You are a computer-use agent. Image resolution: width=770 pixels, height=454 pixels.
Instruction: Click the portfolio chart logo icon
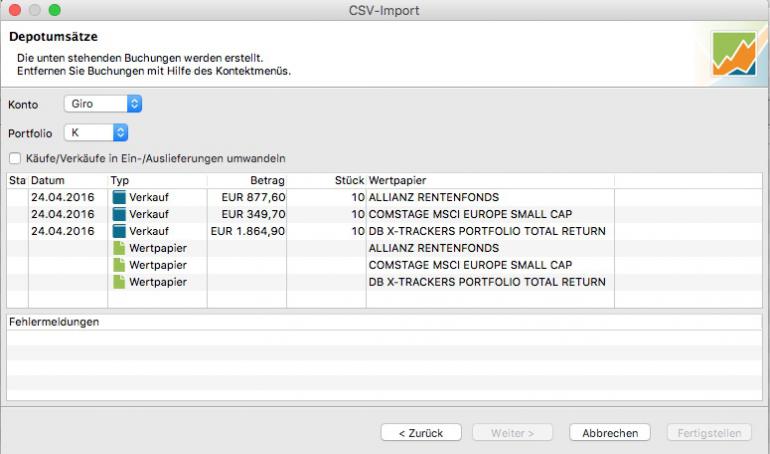(x=734, y=54)
